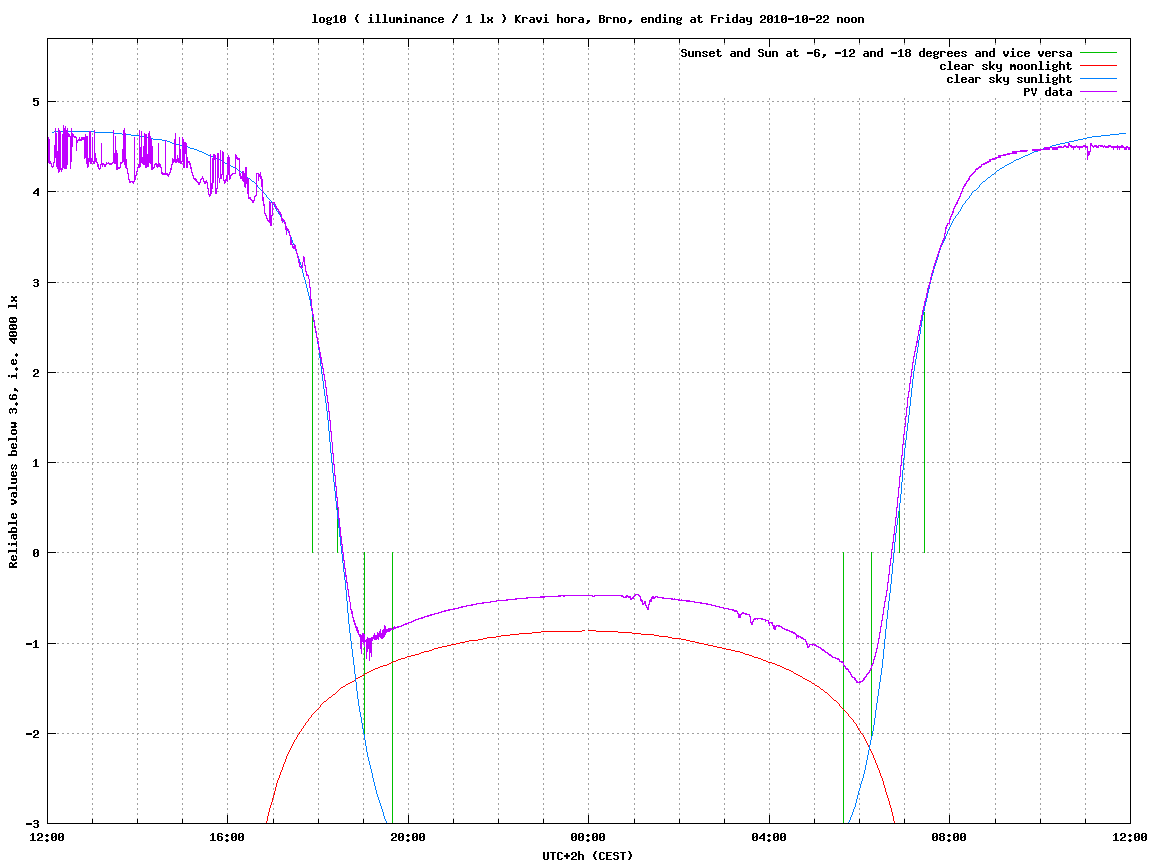
Task: Click y-axis tick label '0'
Action: tap(35, 553)
